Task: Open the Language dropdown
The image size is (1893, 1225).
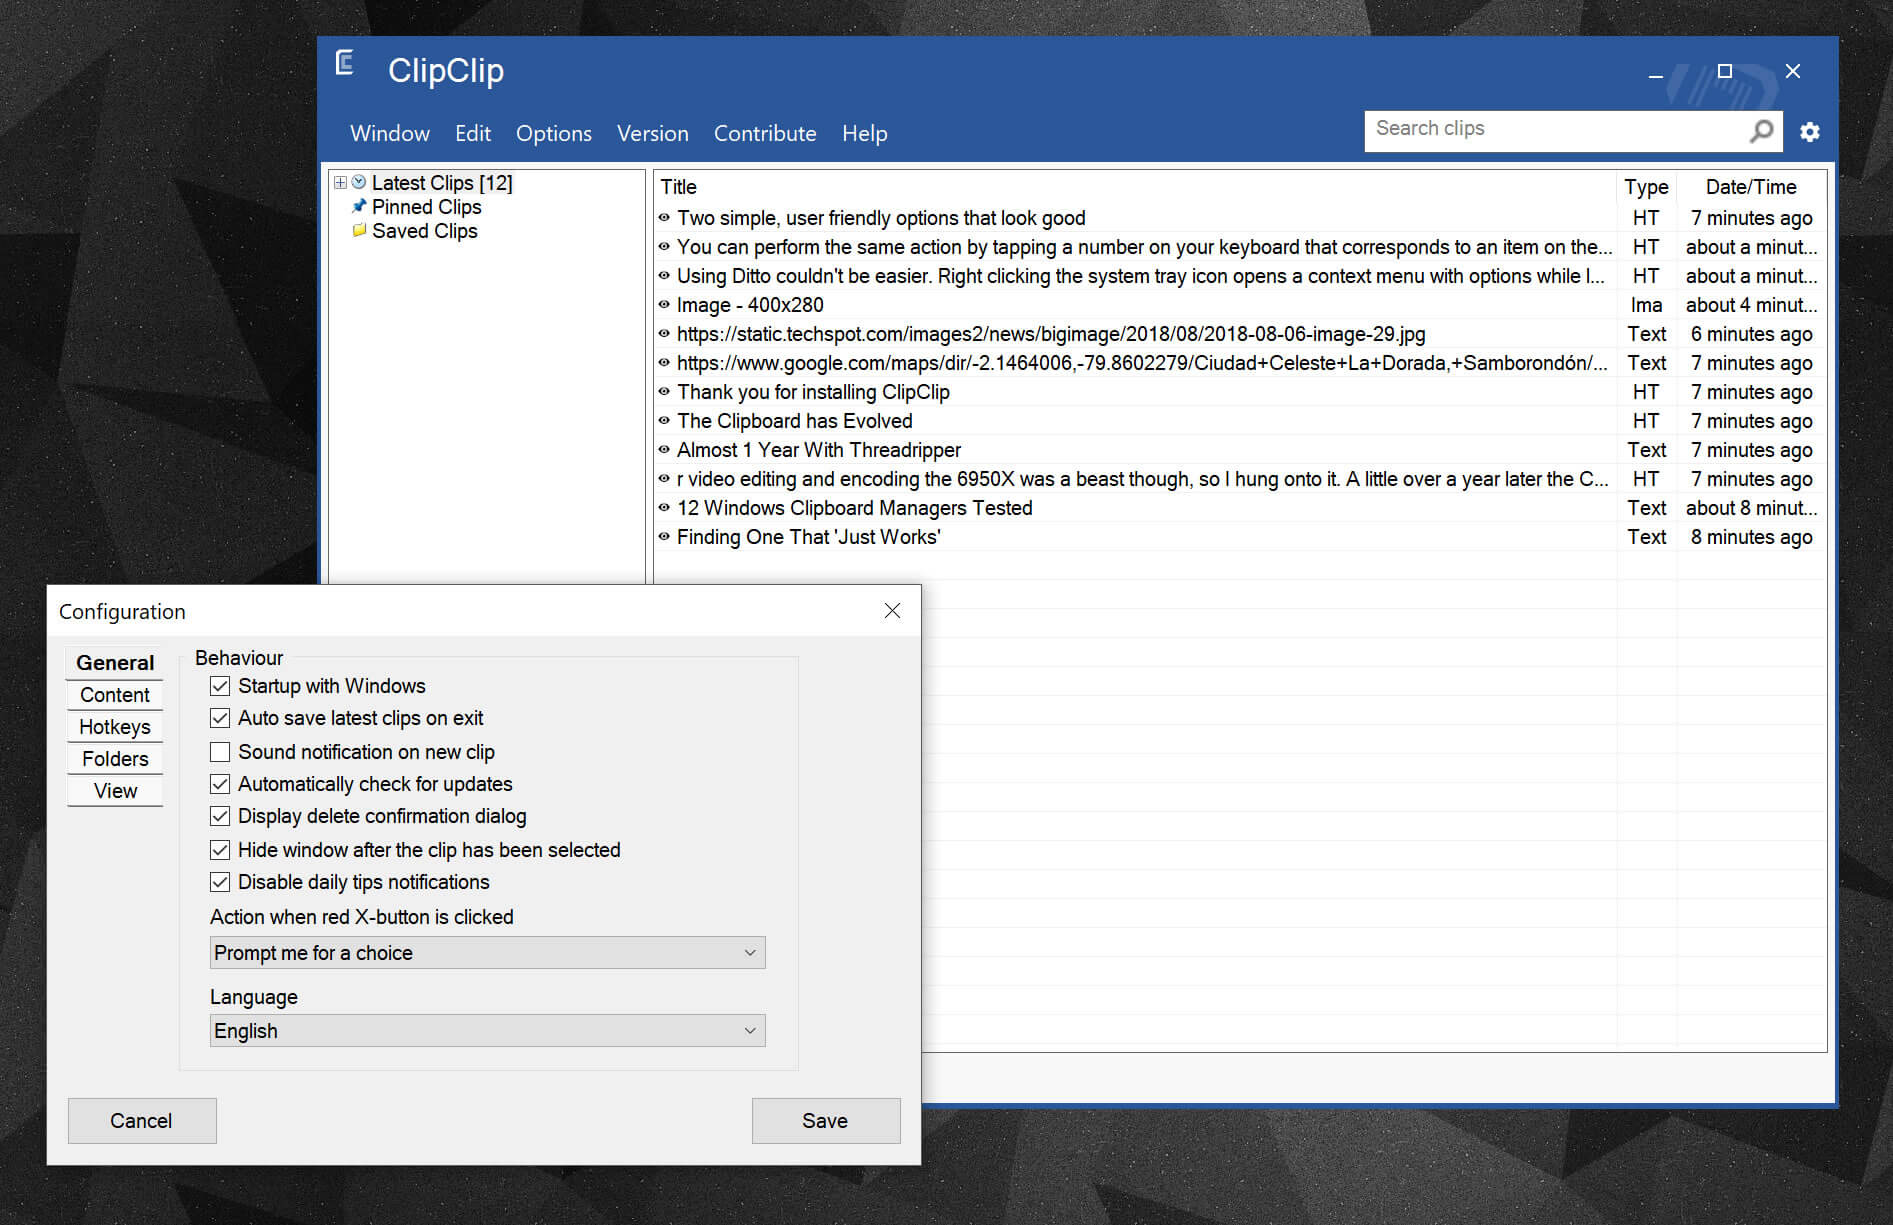Action: coord(487,1031)
